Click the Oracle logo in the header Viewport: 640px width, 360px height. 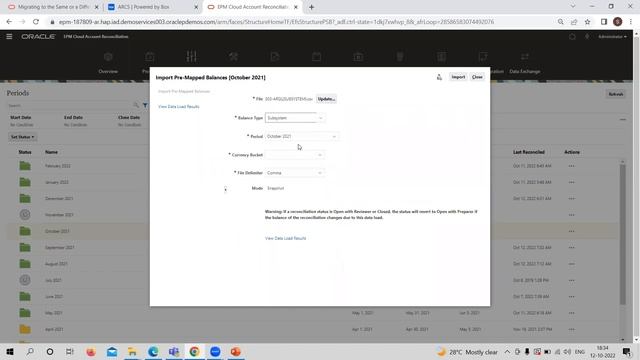click(38, 36)
